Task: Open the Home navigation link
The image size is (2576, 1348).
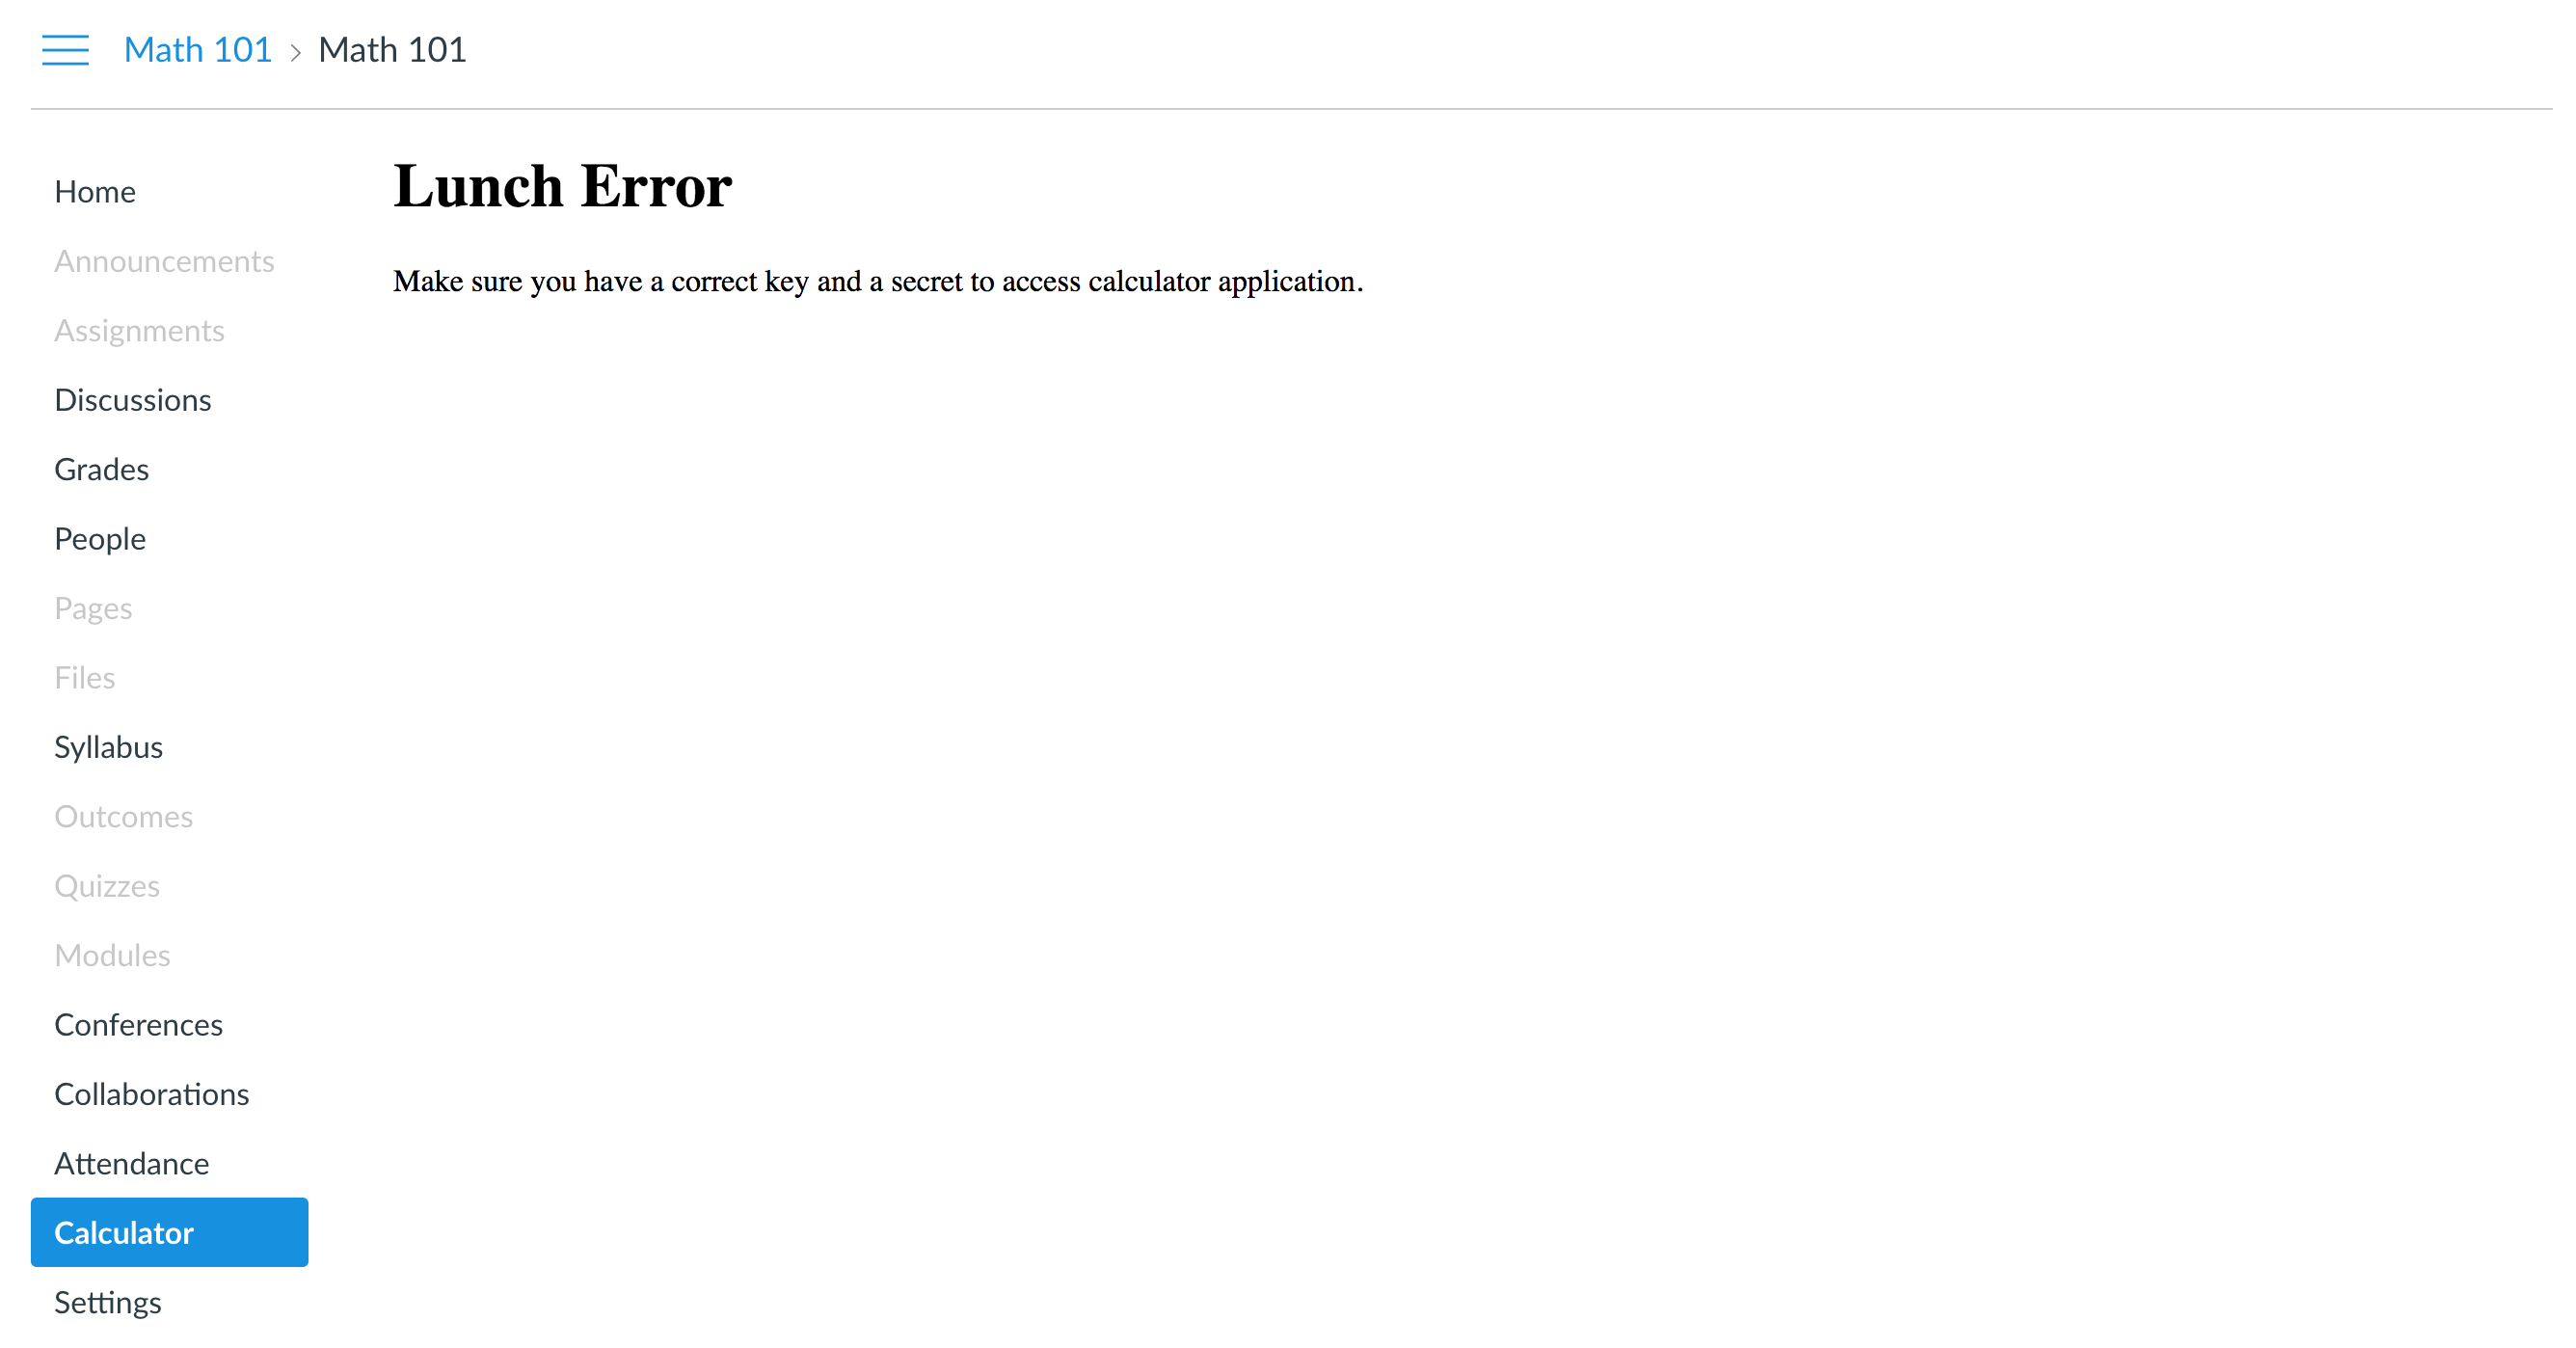Action: click(95, 193)
